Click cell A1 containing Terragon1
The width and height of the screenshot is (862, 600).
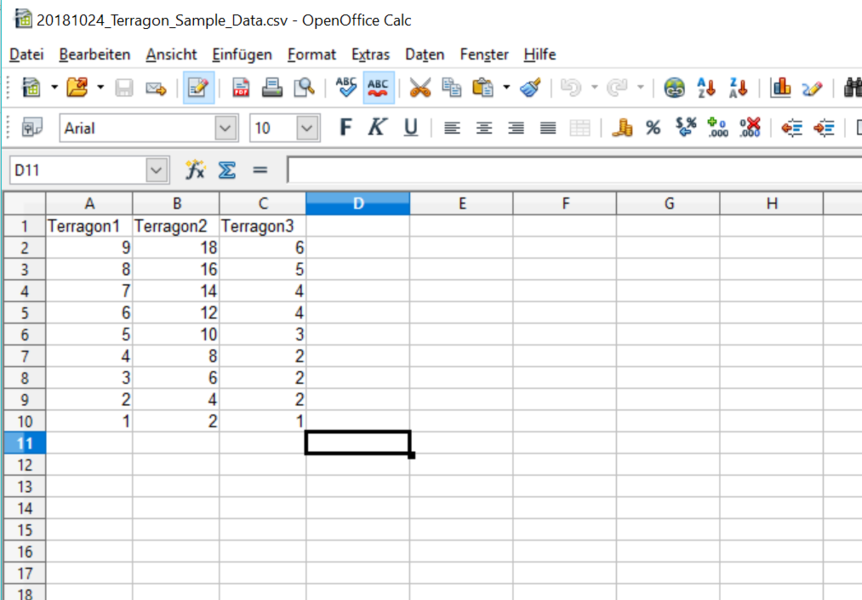pos(89,226)
